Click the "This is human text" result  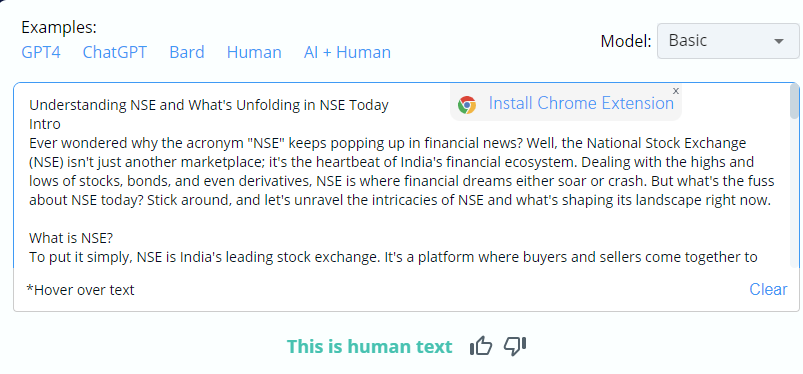point(369,347)
